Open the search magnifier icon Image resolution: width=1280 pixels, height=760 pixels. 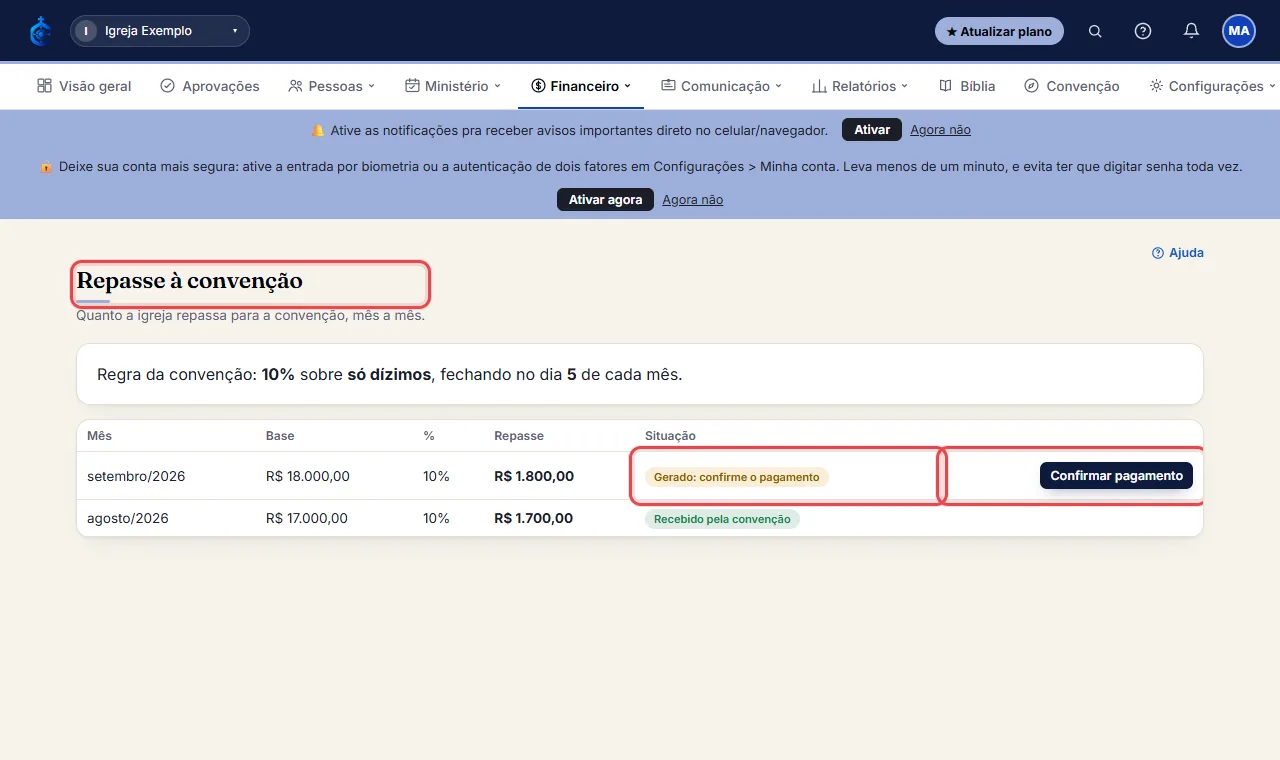pos(1095,31)
